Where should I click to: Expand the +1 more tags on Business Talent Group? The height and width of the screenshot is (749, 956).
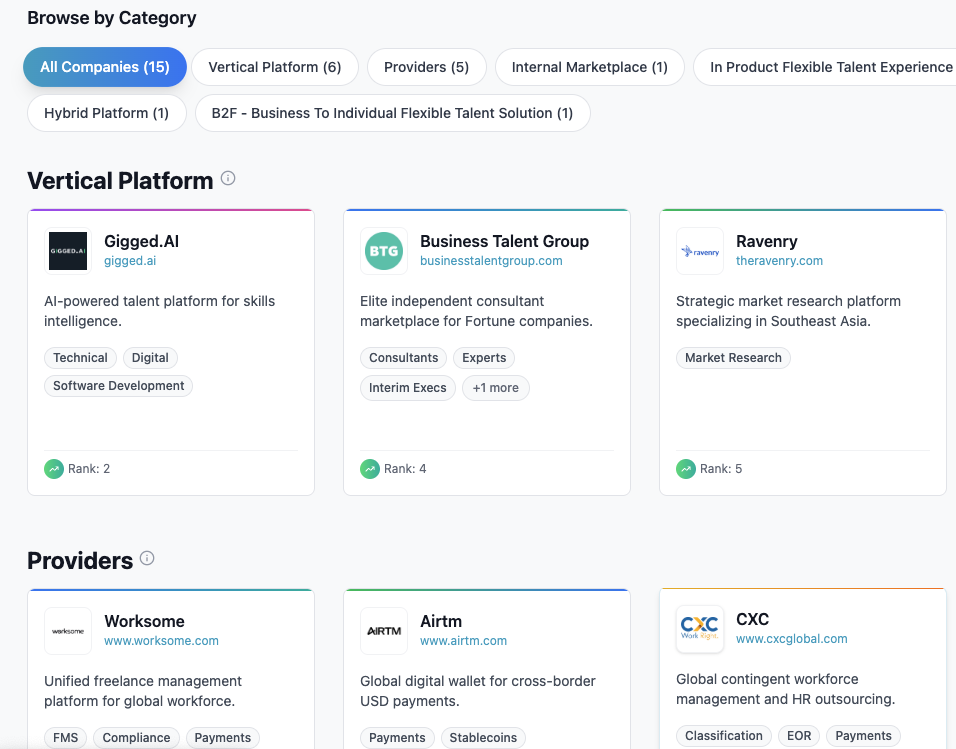(x=496, y=388)
